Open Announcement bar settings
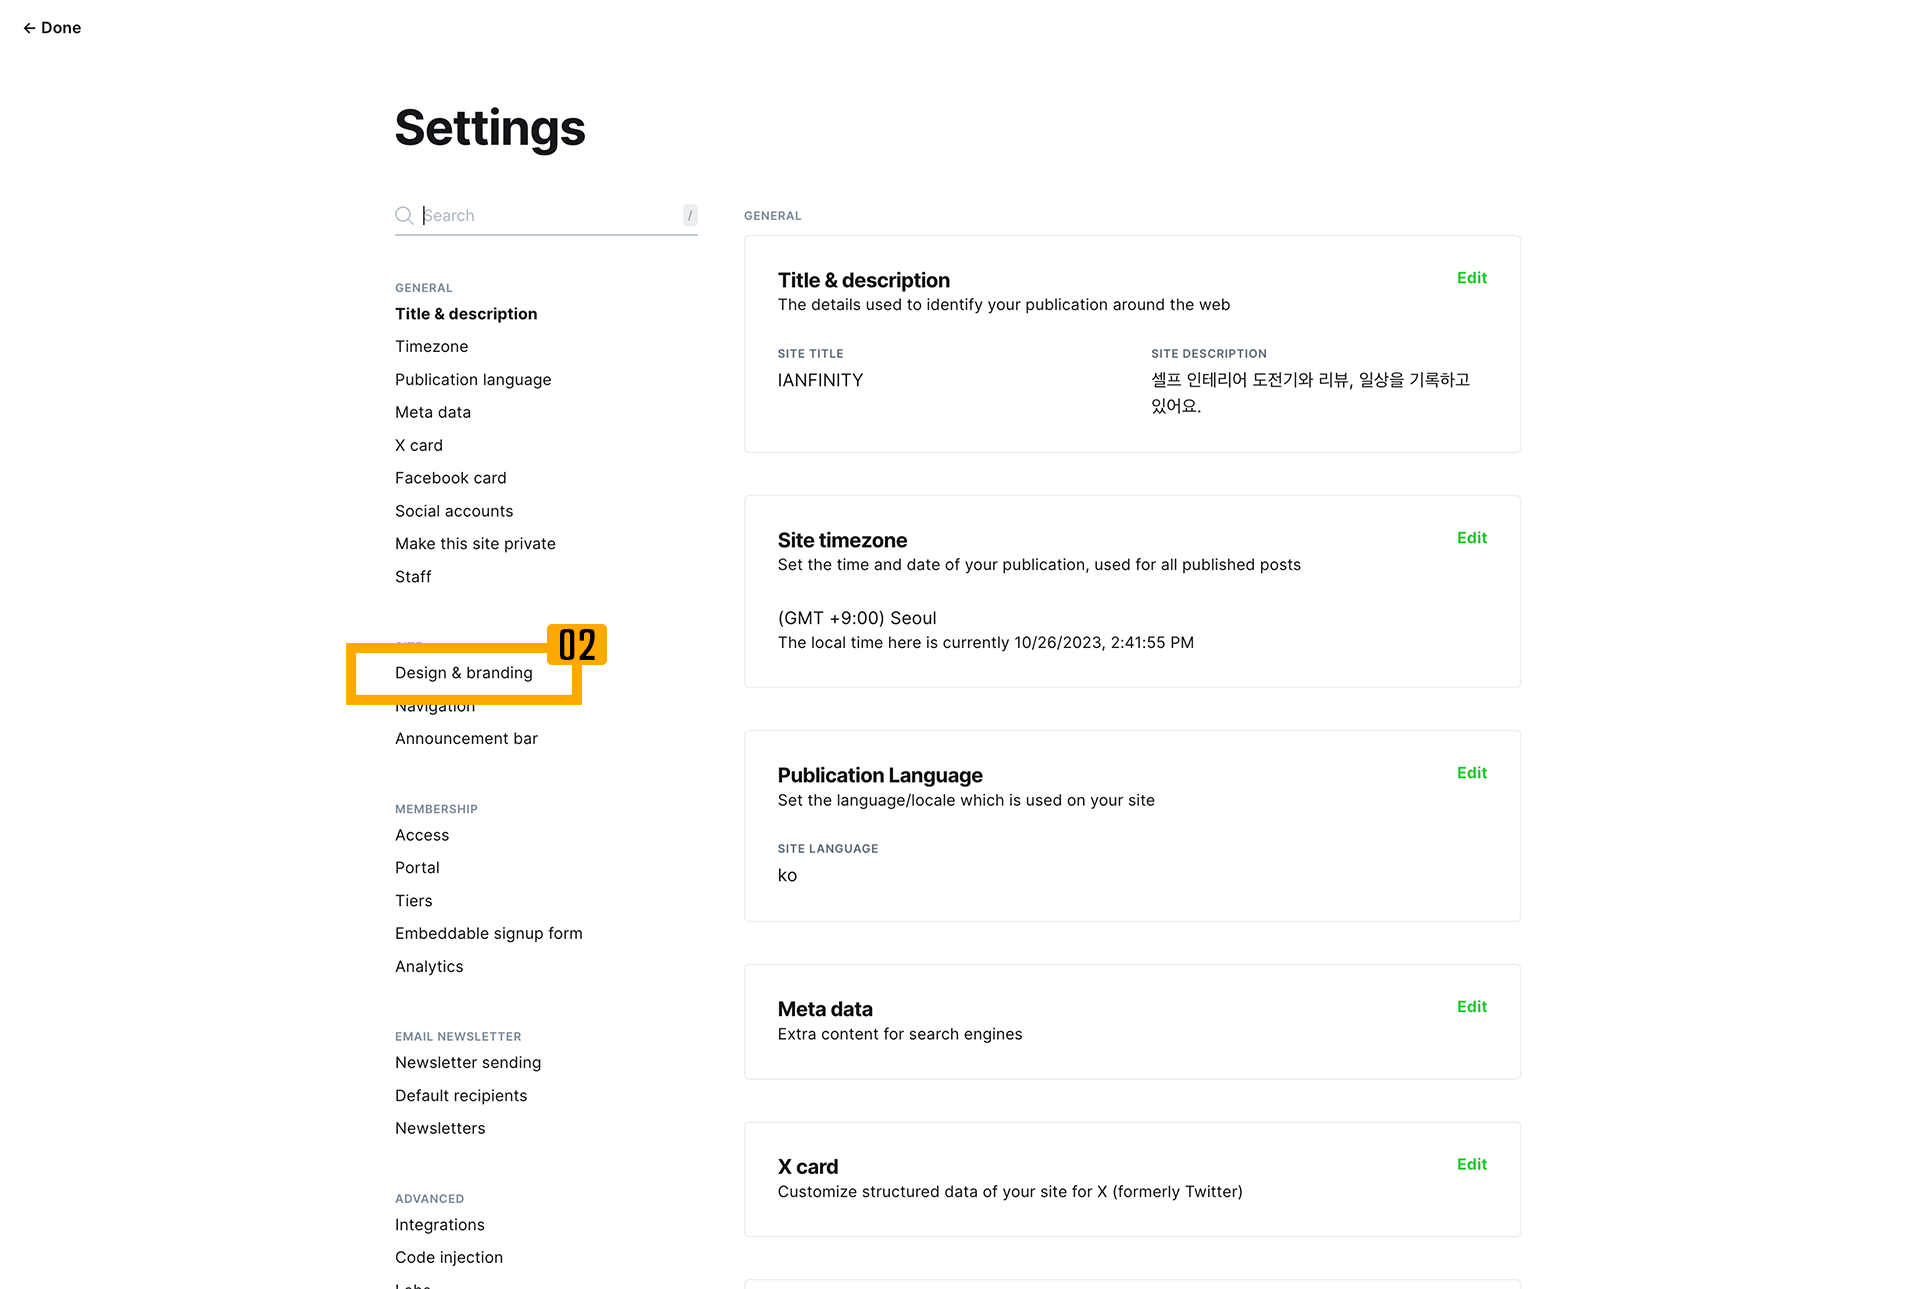 466,739
